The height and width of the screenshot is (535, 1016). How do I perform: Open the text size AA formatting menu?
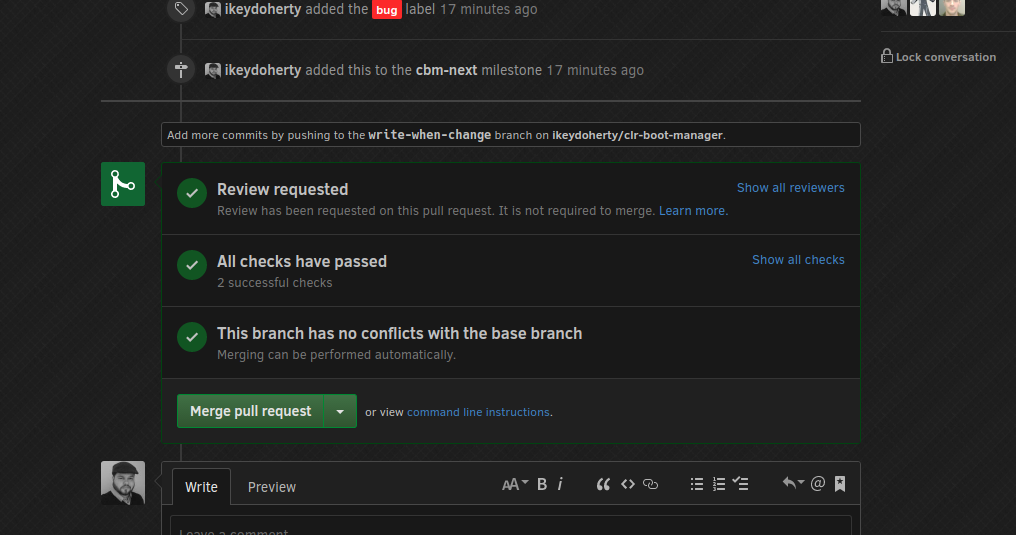coord(515,484)
